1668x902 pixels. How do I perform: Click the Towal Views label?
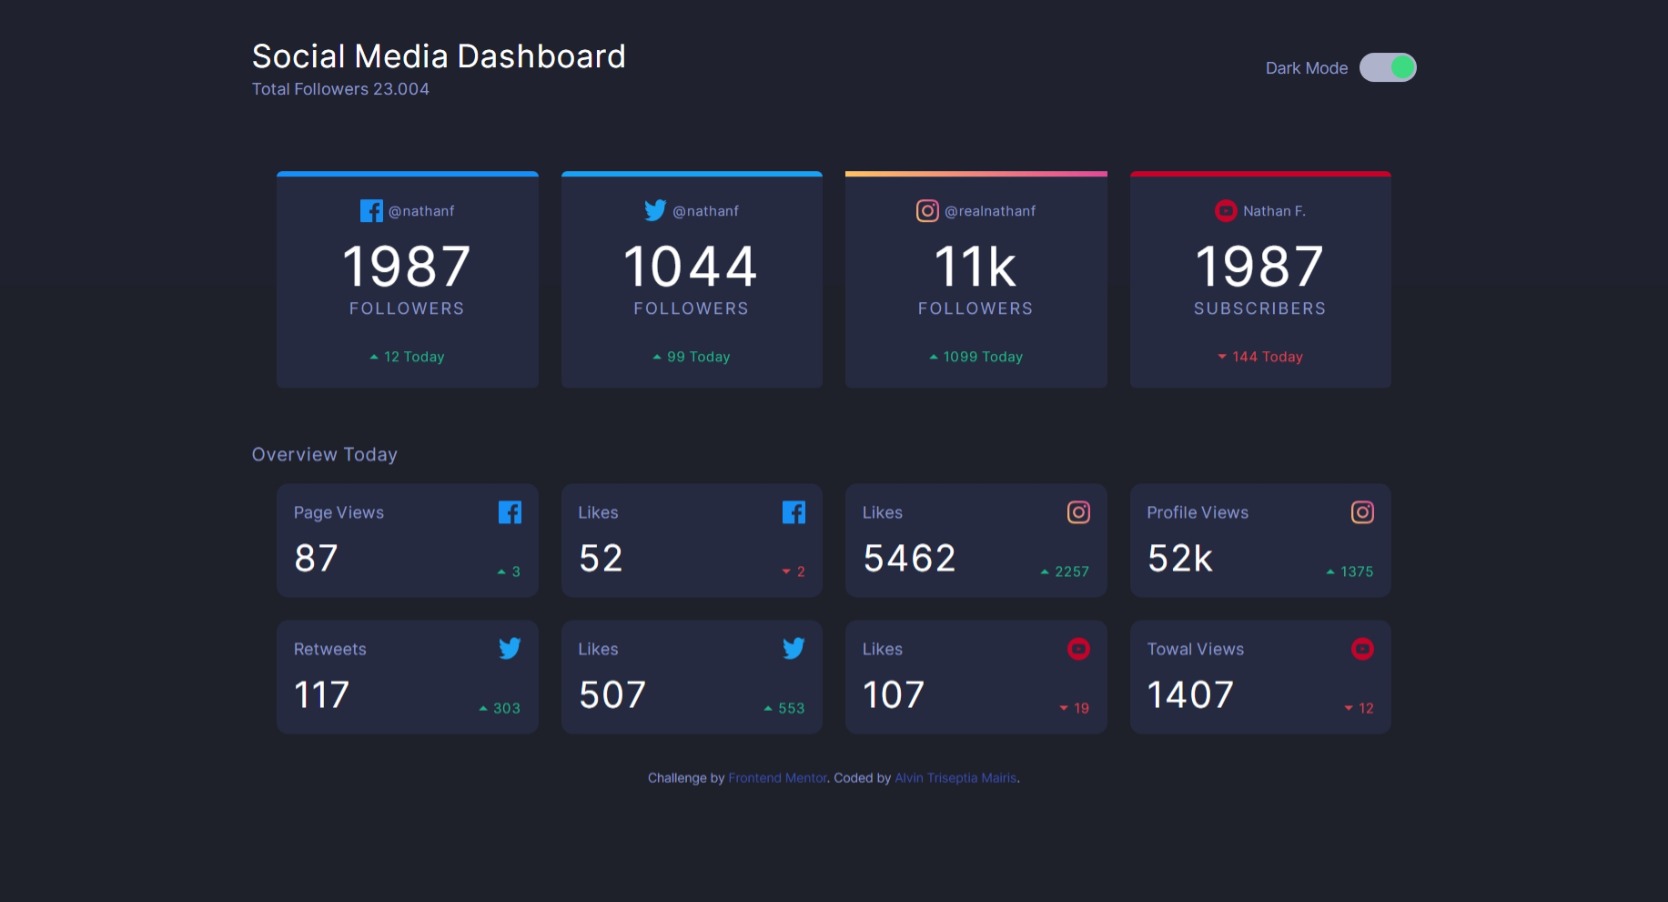(1196, 649)
